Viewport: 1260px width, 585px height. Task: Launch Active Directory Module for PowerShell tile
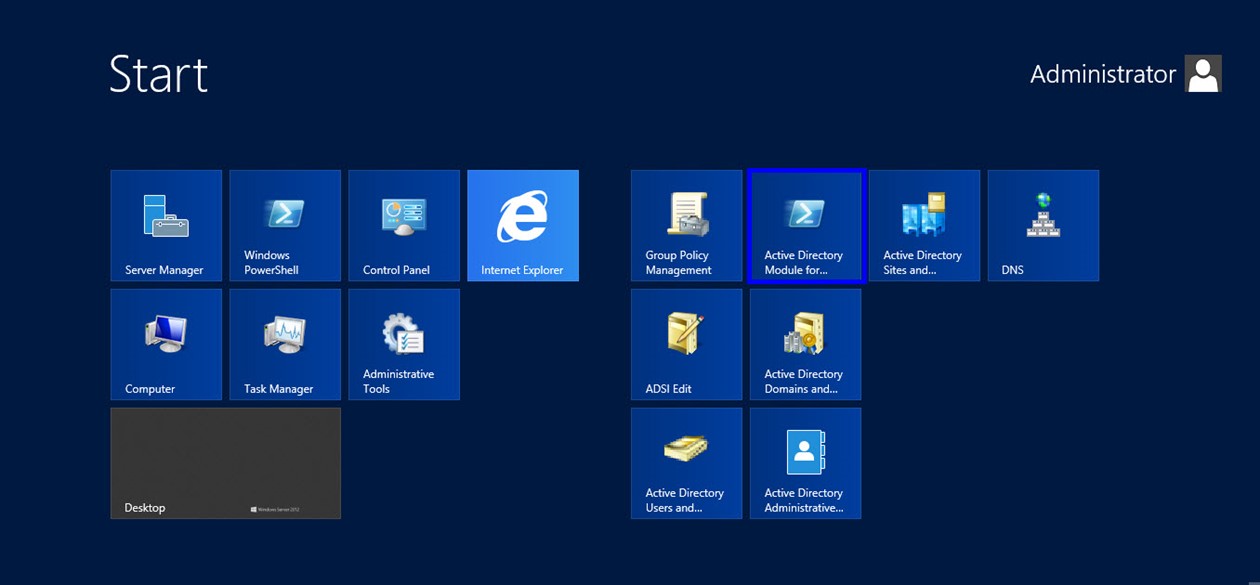806,225
